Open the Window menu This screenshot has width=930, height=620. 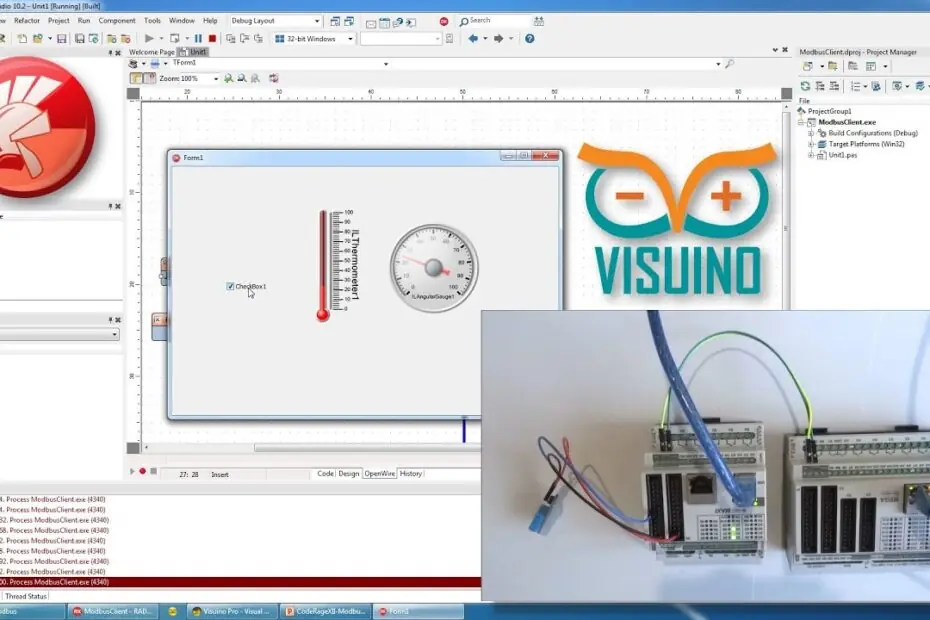[x=181, y=21]
